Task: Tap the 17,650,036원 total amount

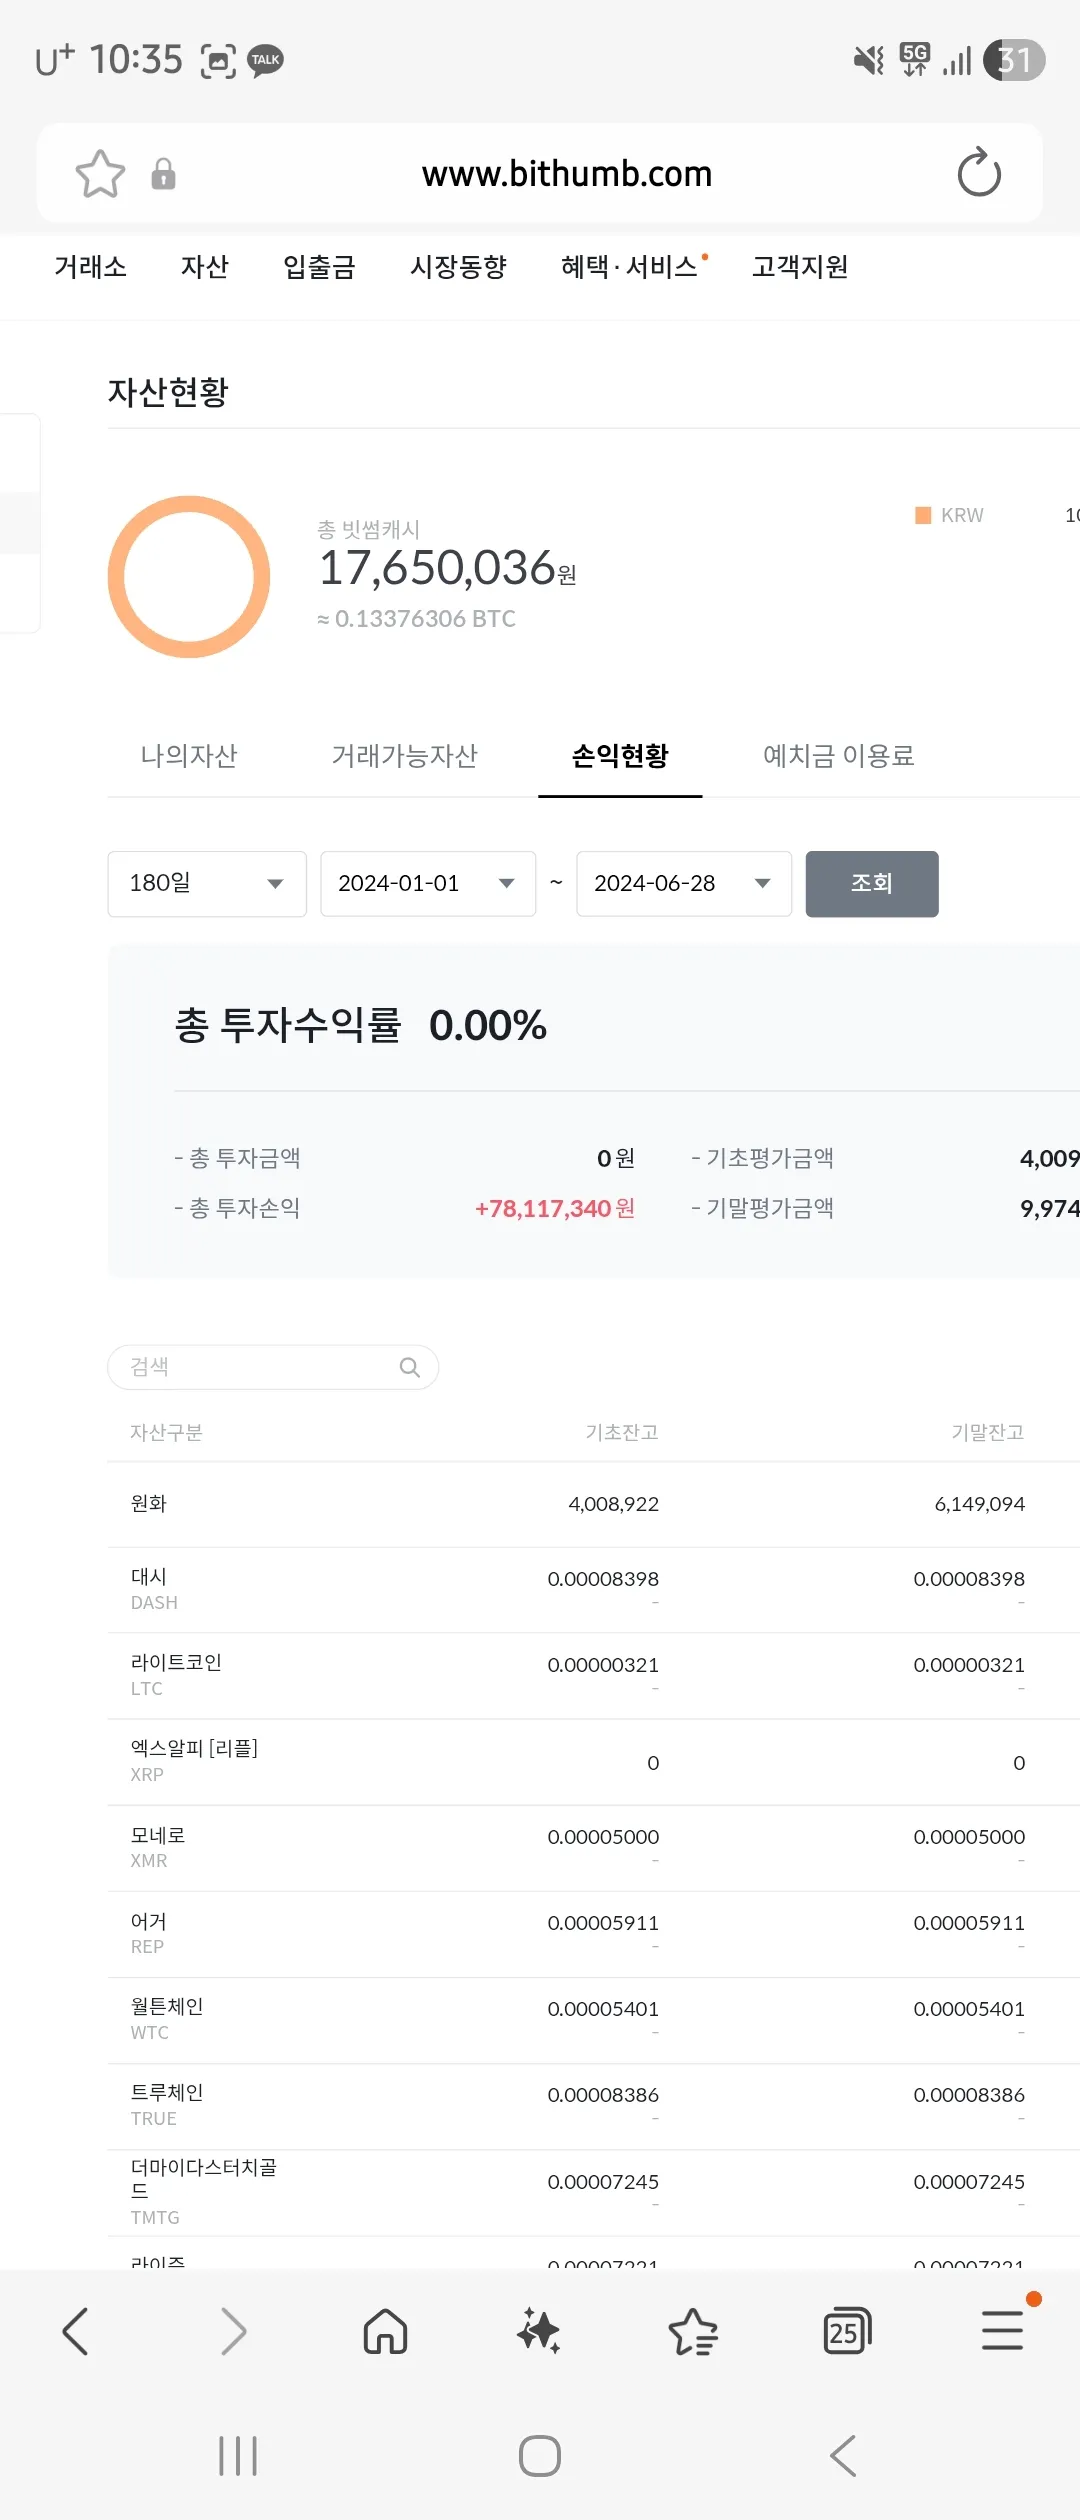Action: point(447,568)
